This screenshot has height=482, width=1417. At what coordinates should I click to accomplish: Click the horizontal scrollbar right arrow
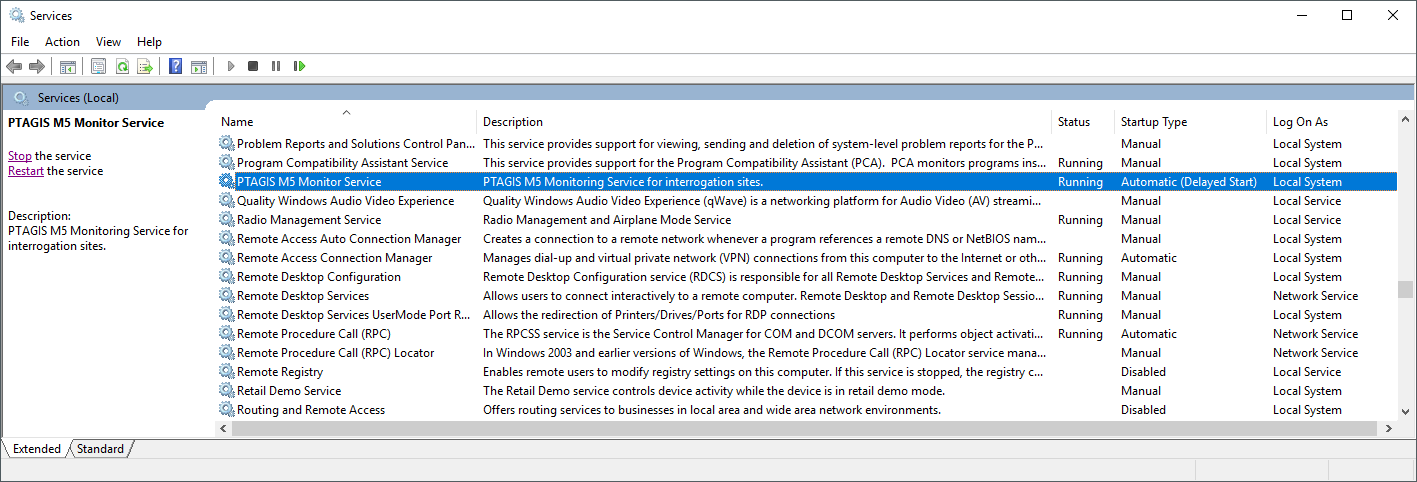tap(1388, 428)
